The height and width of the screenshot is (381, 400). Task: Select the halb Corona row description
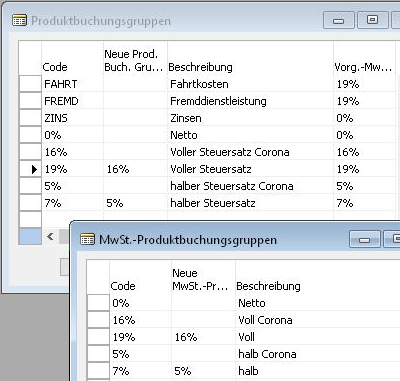267,354
